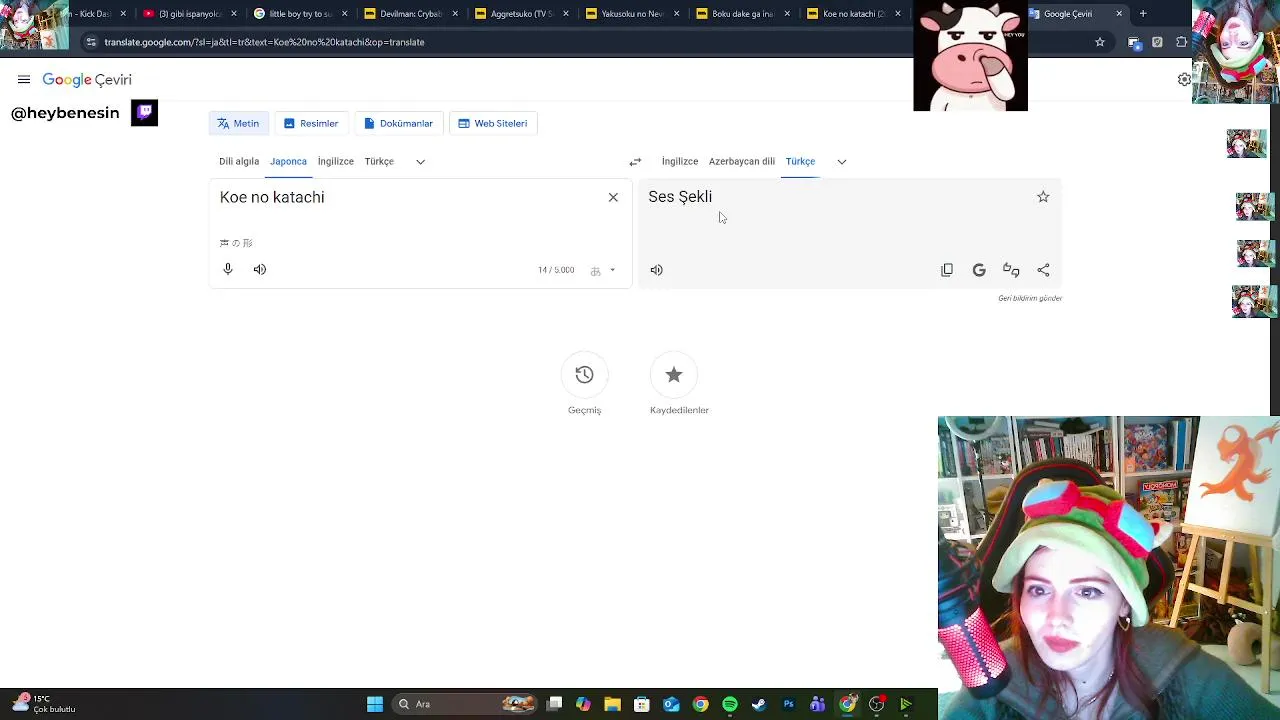The width and height of the screenshot is (1280, 720).
Task: Select Azerbaycan dili as target language
Action: [x=742, y=161]
